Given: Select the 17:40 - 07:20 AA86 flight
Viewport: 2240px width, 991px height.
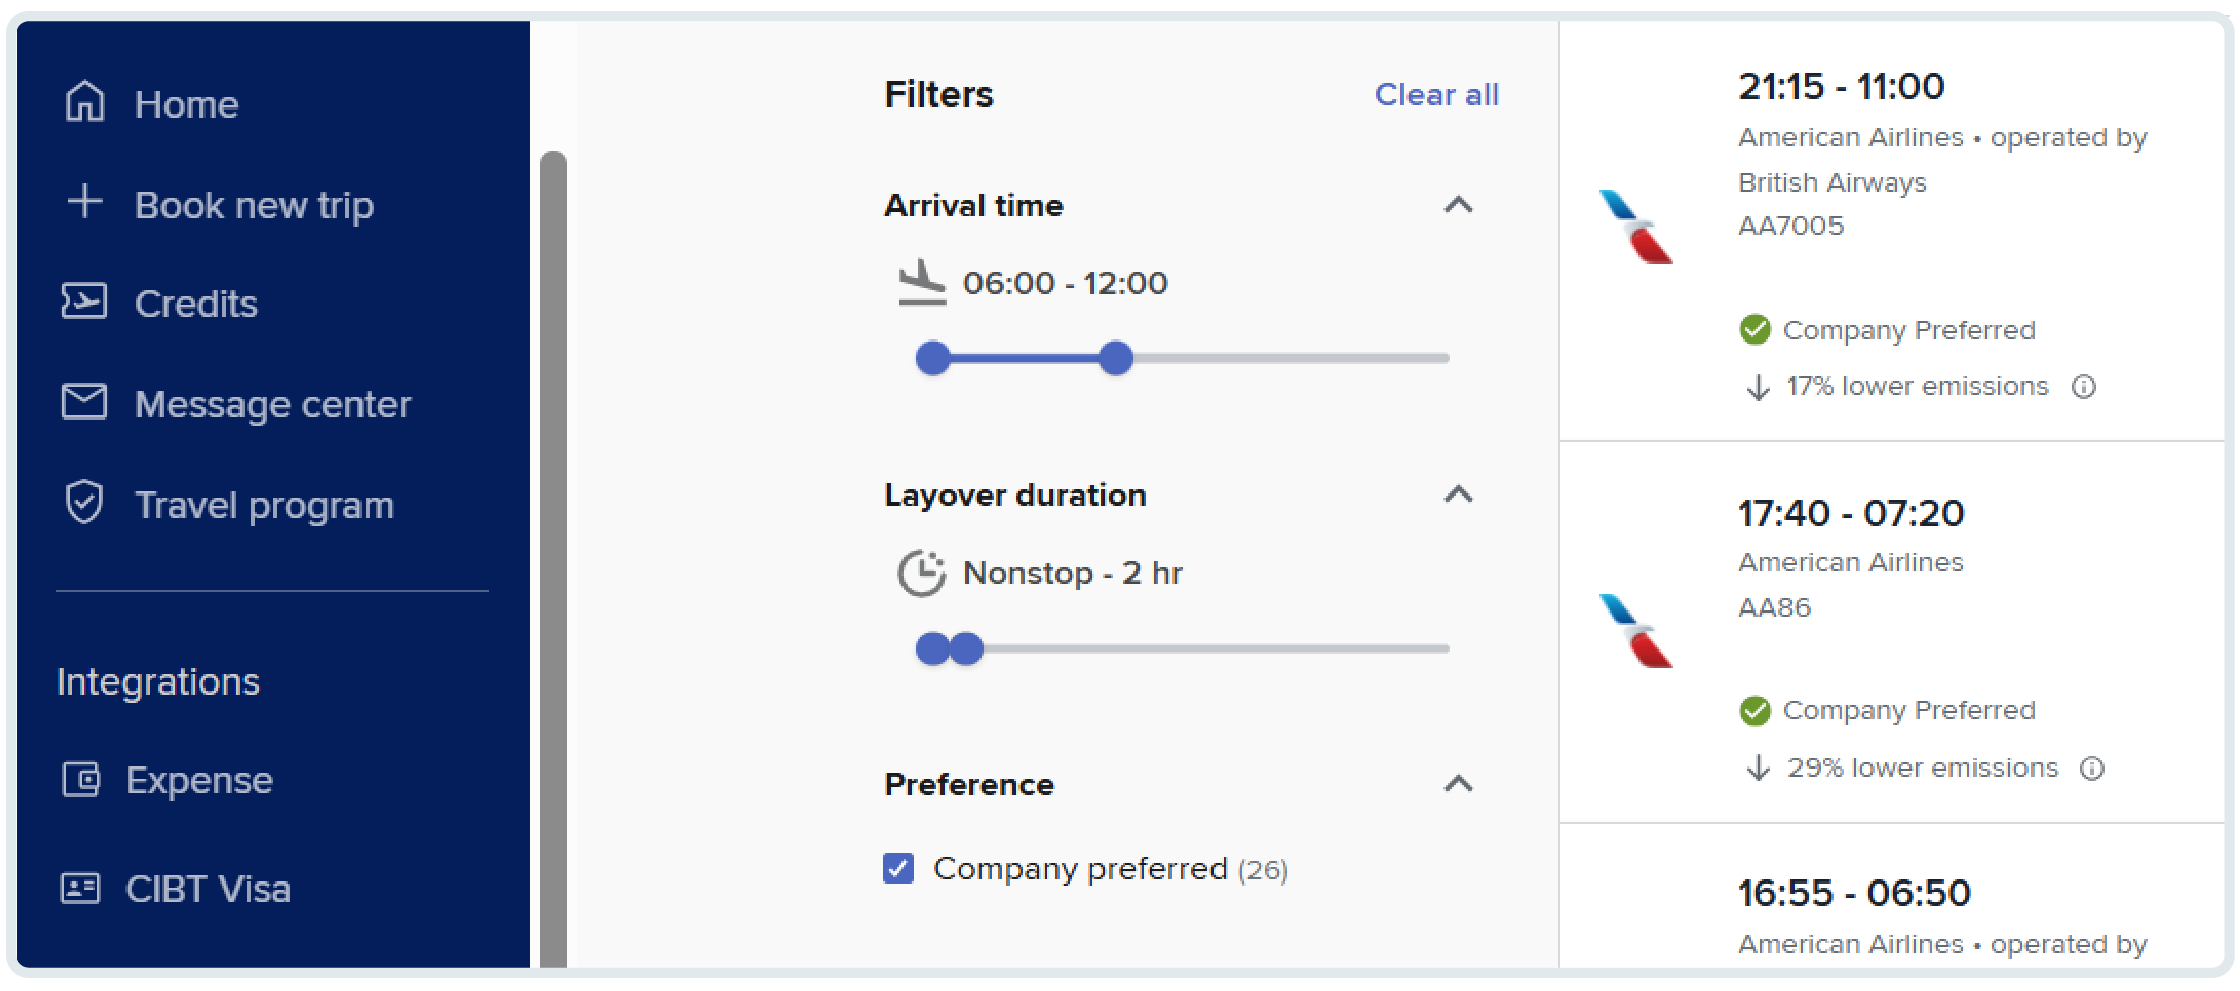Looking at the screenshot, I should coord(1892,632).
